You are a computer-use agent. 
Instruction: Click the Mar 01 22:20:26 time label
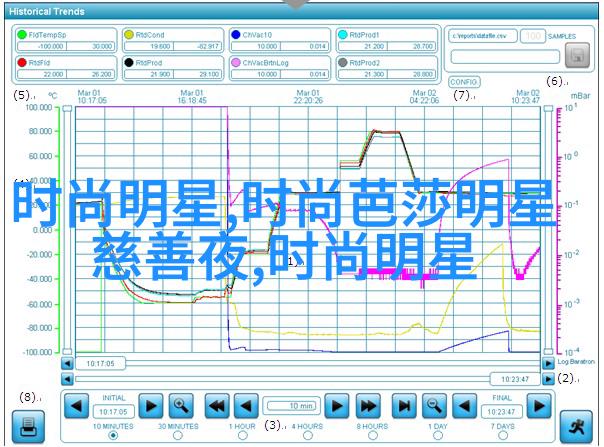pyautogui.click(x=308, y=97)
